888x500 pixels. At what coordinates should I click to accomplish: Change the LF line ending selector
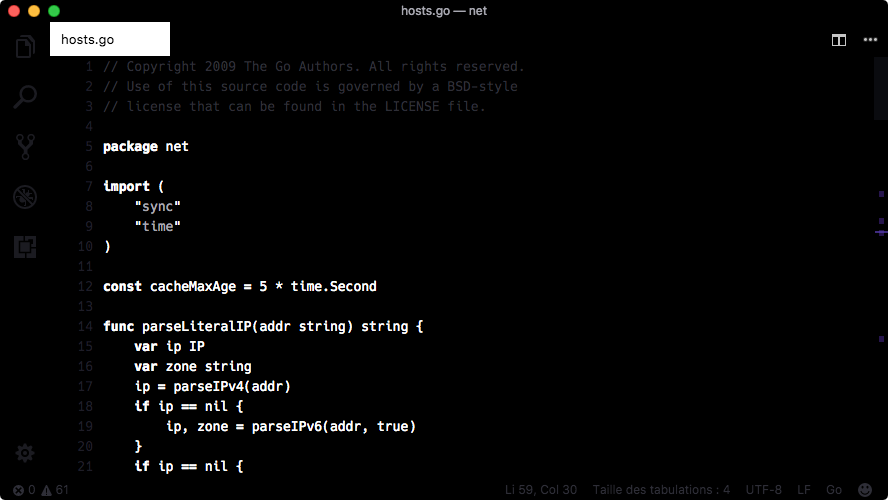804,490
